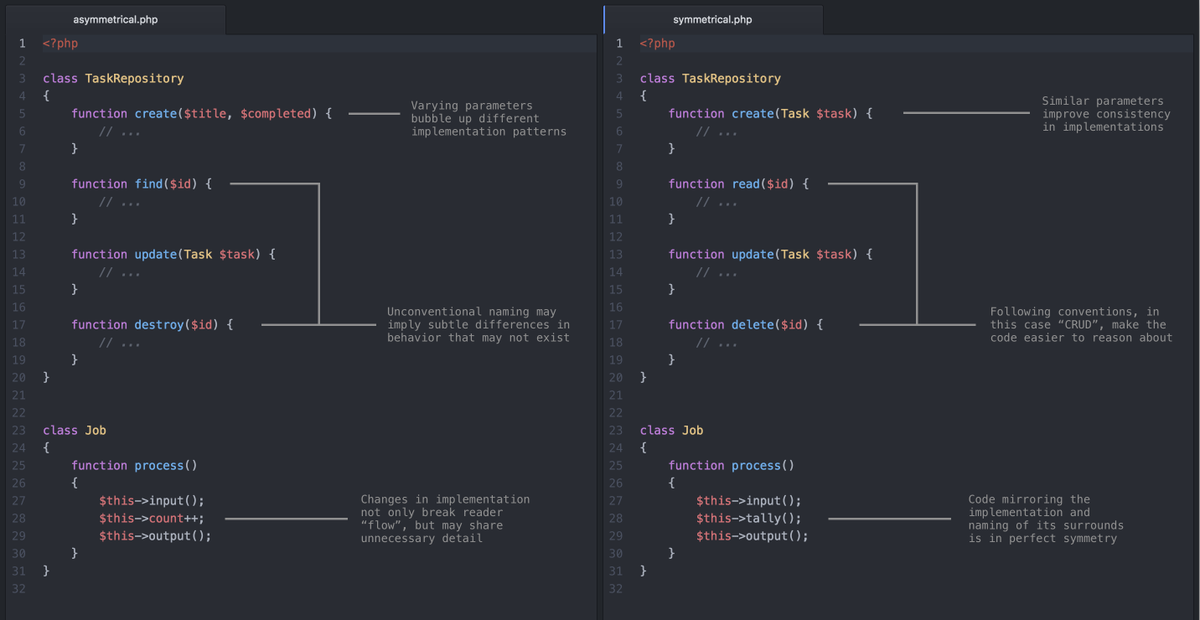Click 'function destroy($id)' line in asymmetrical.php

152,325
